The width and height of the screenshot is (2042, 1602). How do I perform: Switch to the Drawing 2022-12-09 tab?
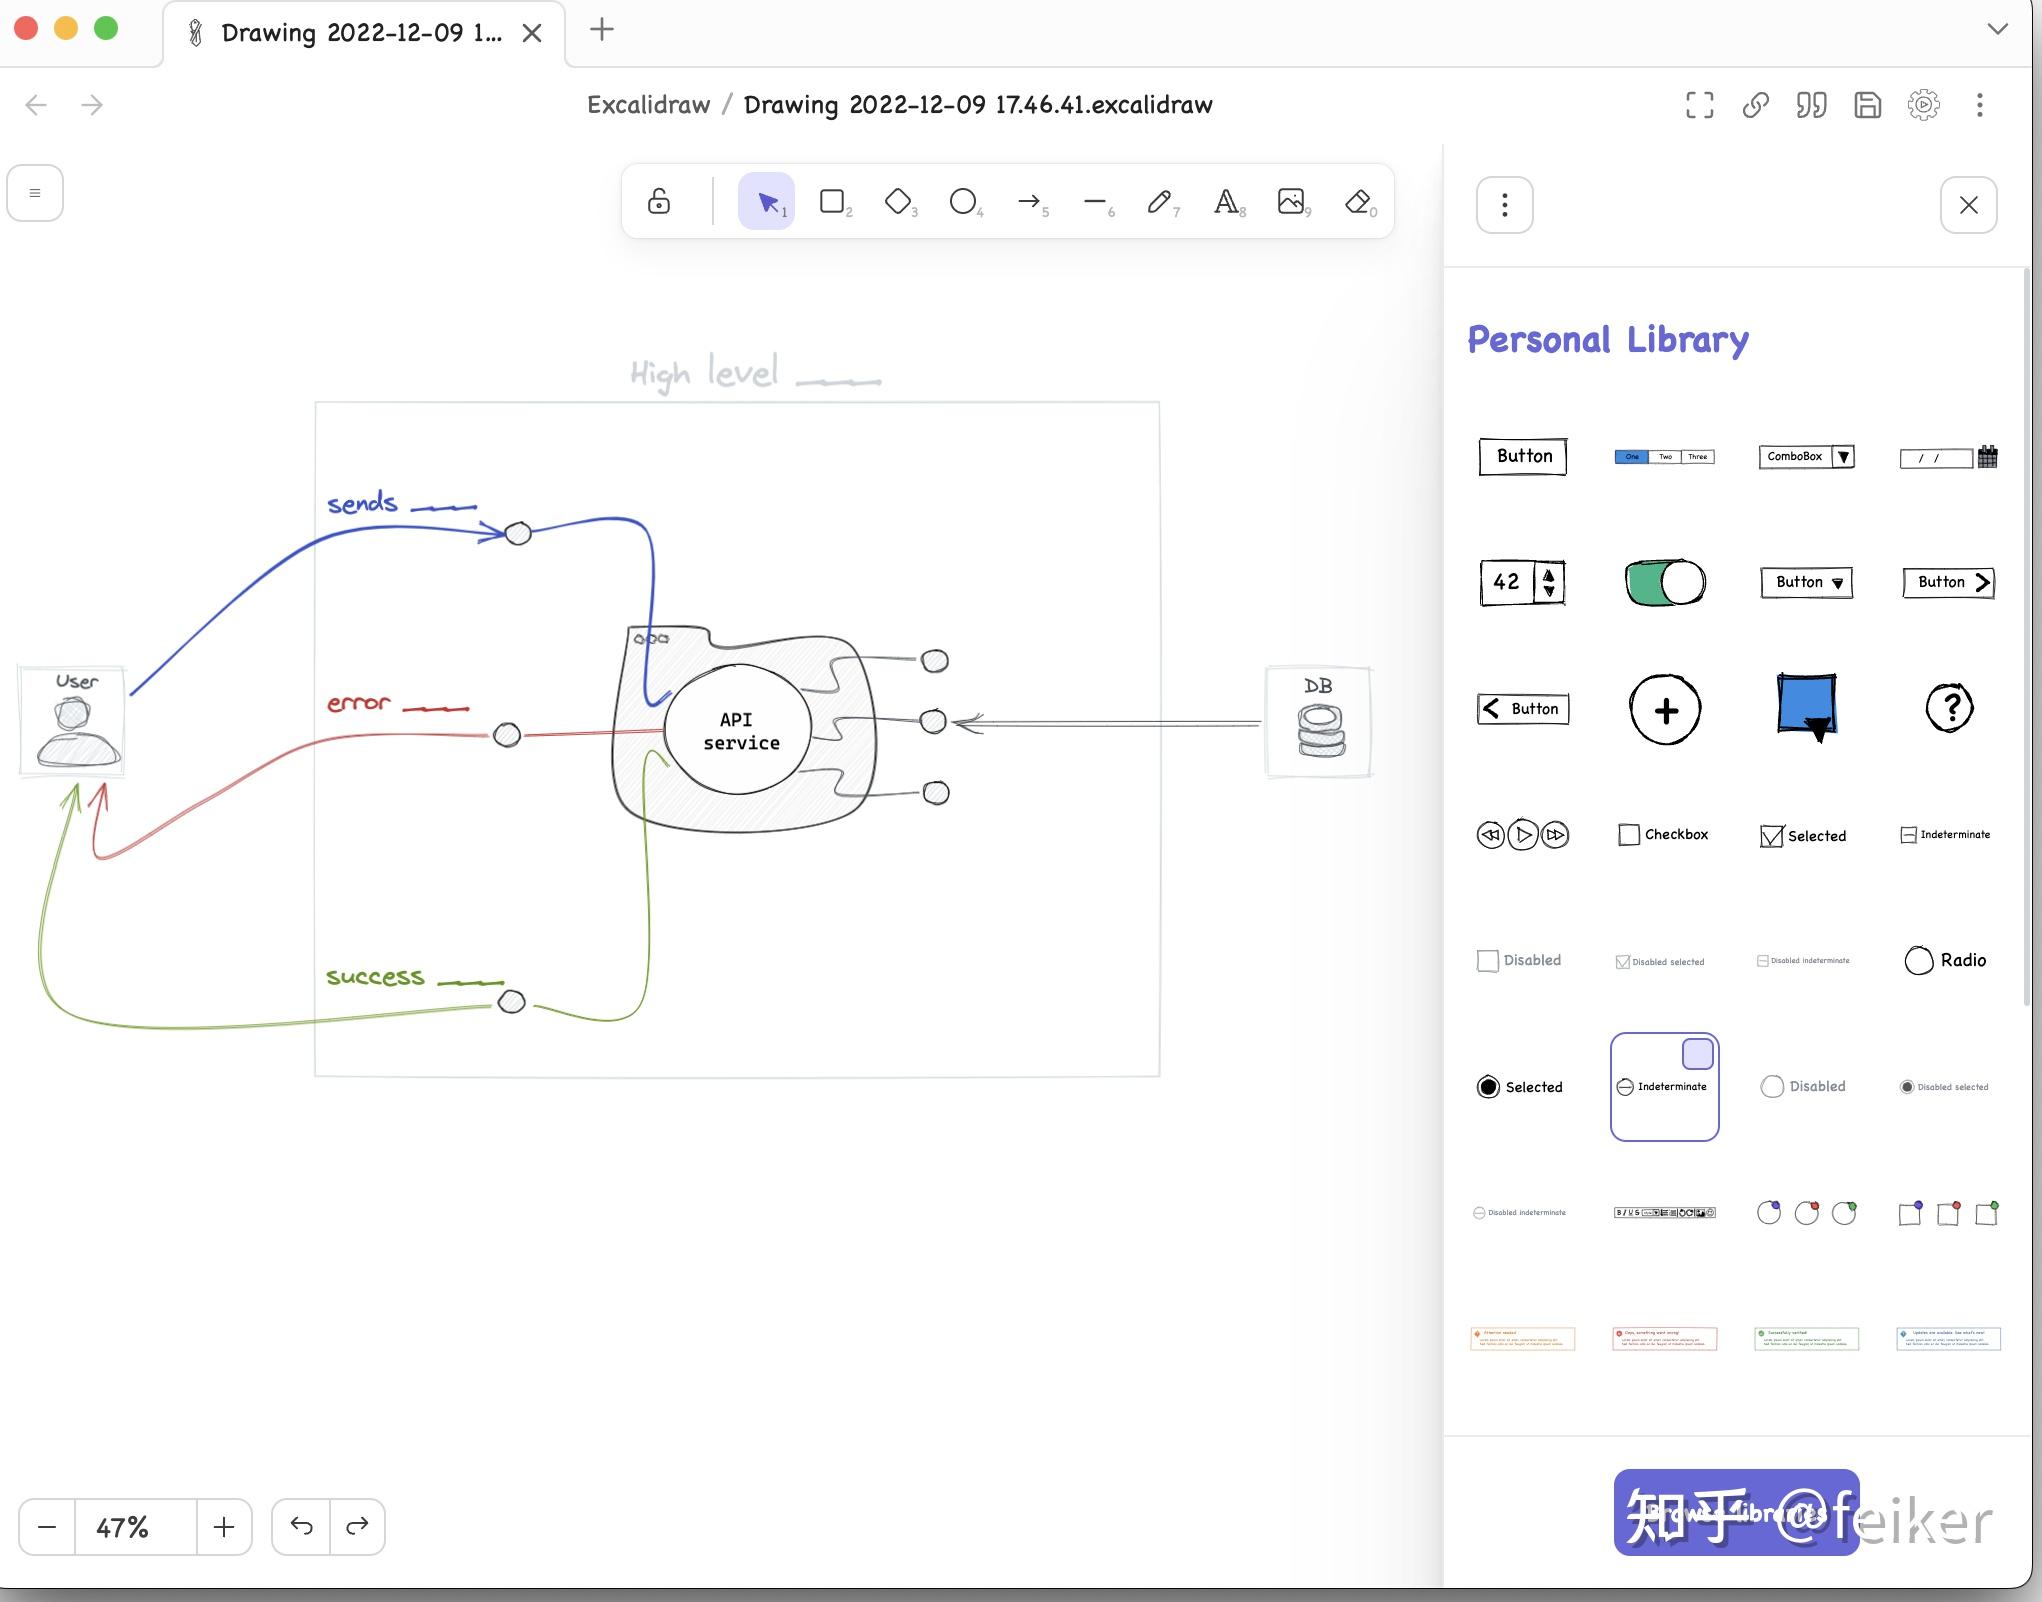click(360, 33)
